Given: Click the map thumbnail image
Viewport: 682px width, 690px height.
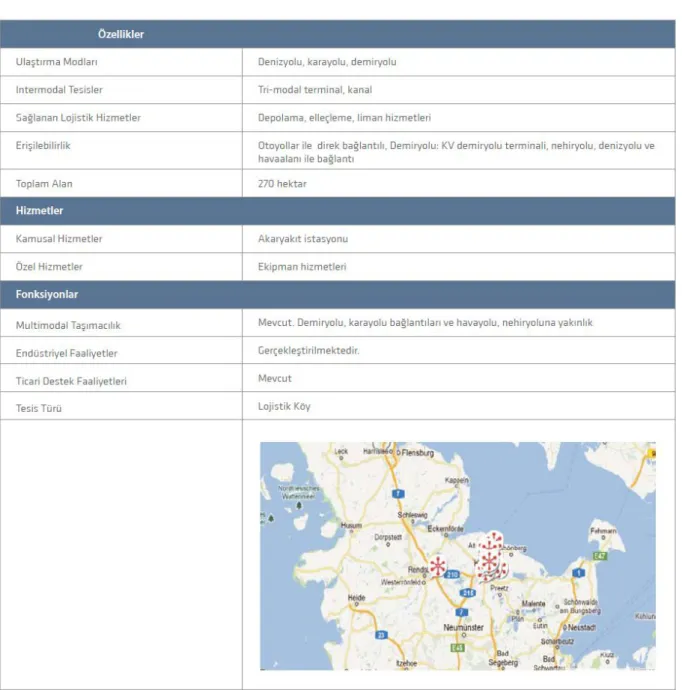Looking at the screenshot, I should coord(458,556).
